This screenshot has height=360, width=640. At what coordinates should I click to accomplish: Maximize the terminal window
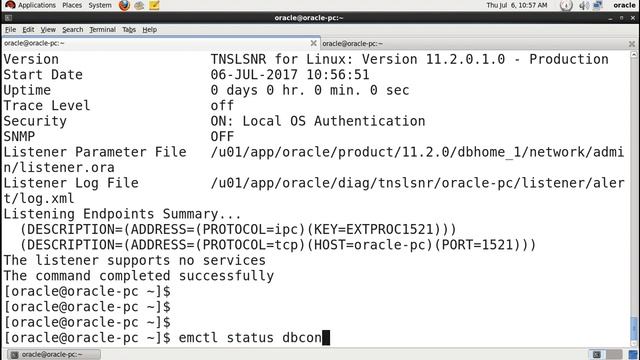[621, 18]
